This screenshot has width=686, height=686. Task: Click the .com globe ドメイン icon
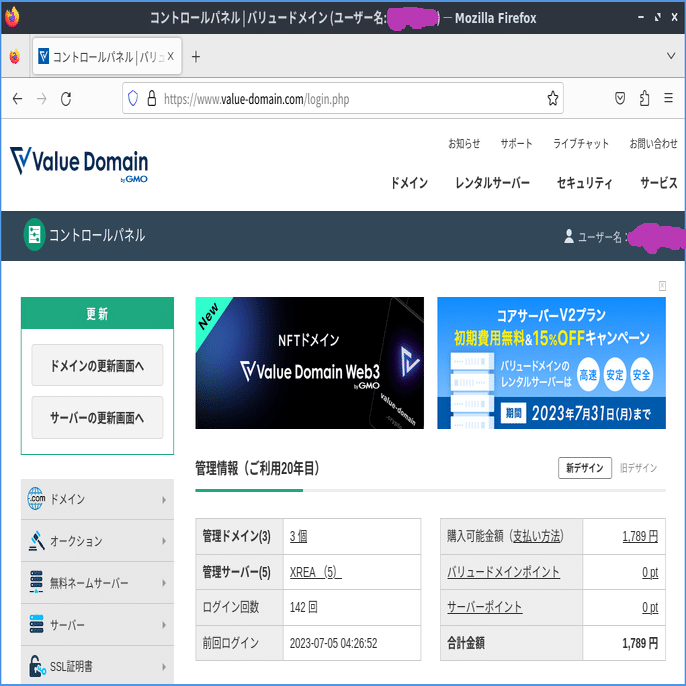tap(36, 499)
